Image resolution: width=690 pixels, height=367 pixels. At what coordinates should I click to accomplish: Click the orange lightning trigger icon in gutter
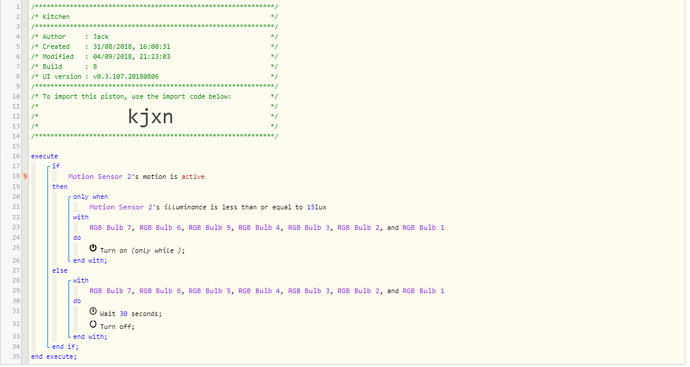point(26,176)
